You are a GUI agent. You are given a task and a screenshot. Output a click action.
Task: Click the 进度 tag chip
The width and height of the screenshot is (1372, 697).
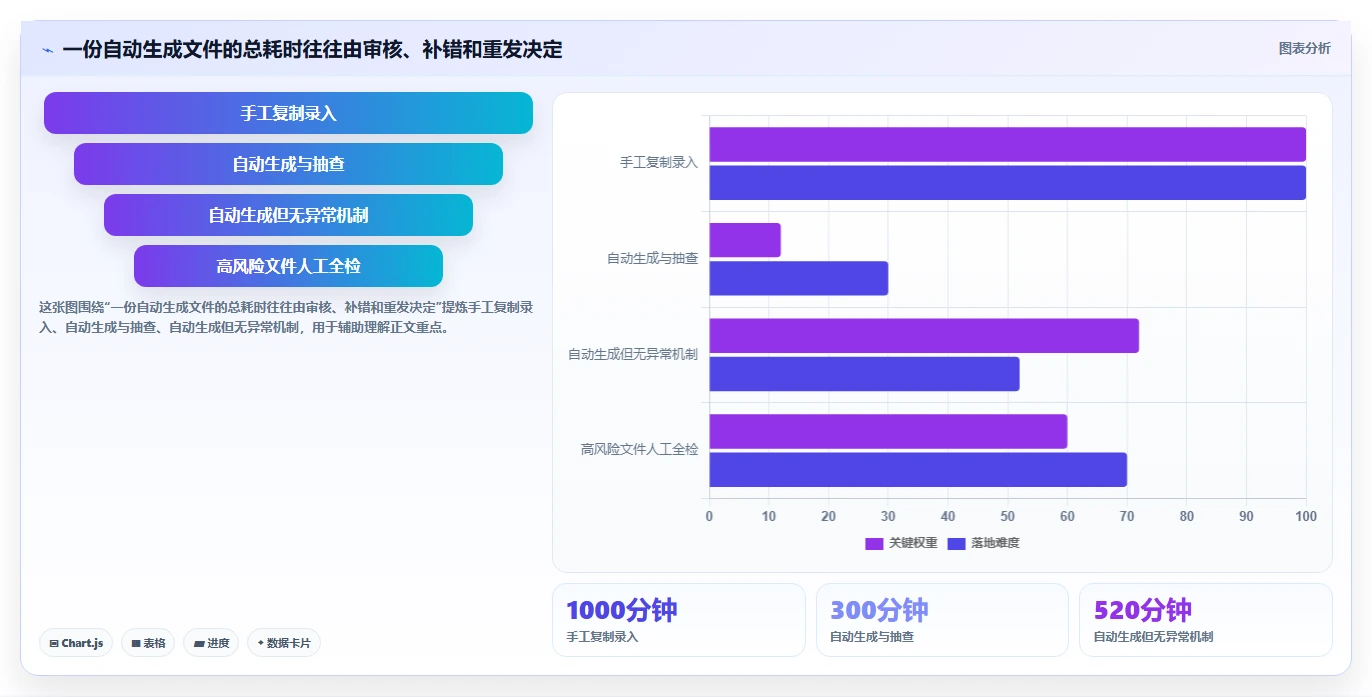211,643
